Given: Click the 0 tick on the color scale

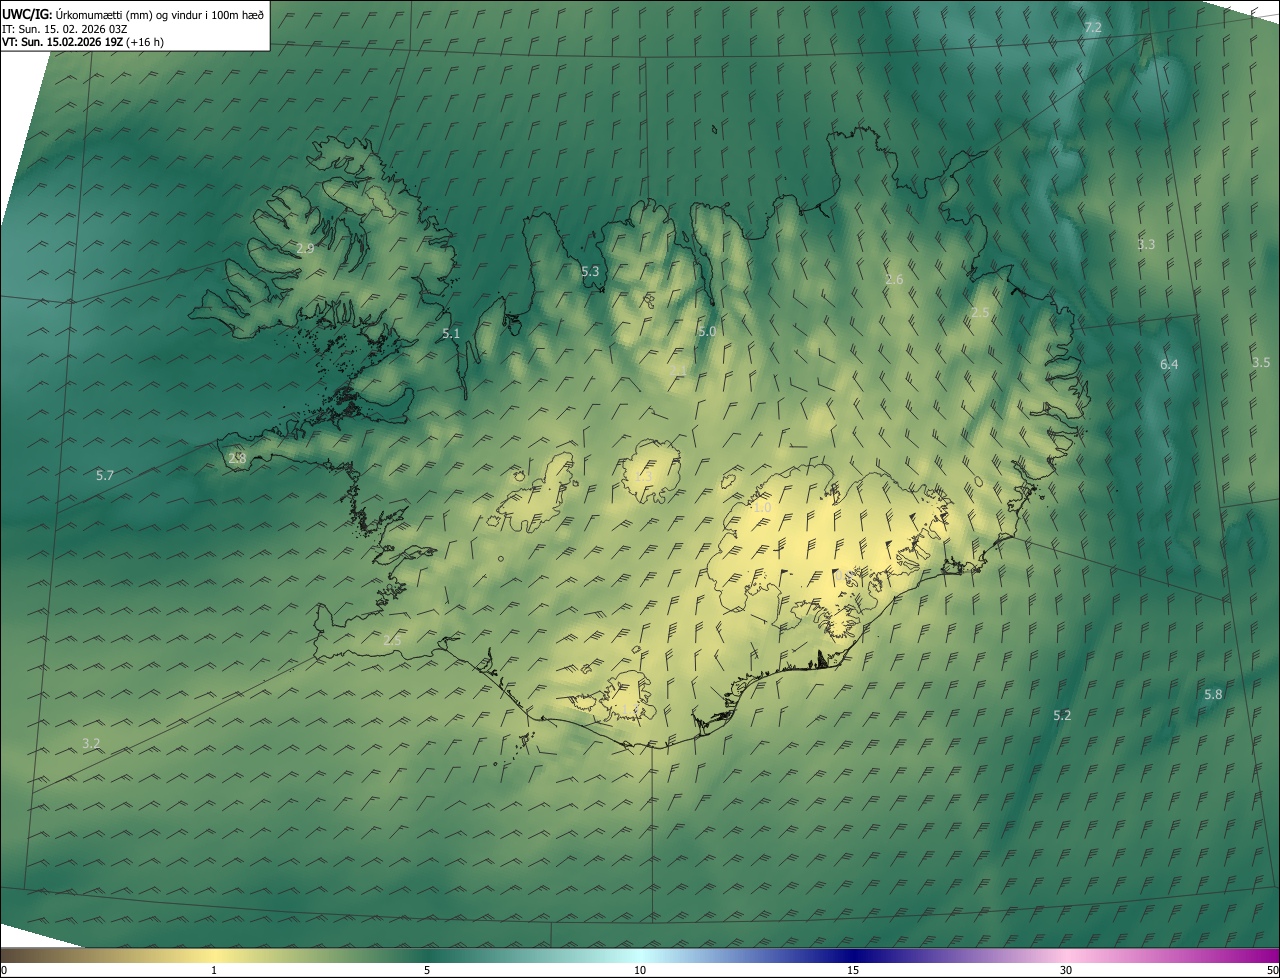Looking at the screenshot, I should click(x=4, y=970).
